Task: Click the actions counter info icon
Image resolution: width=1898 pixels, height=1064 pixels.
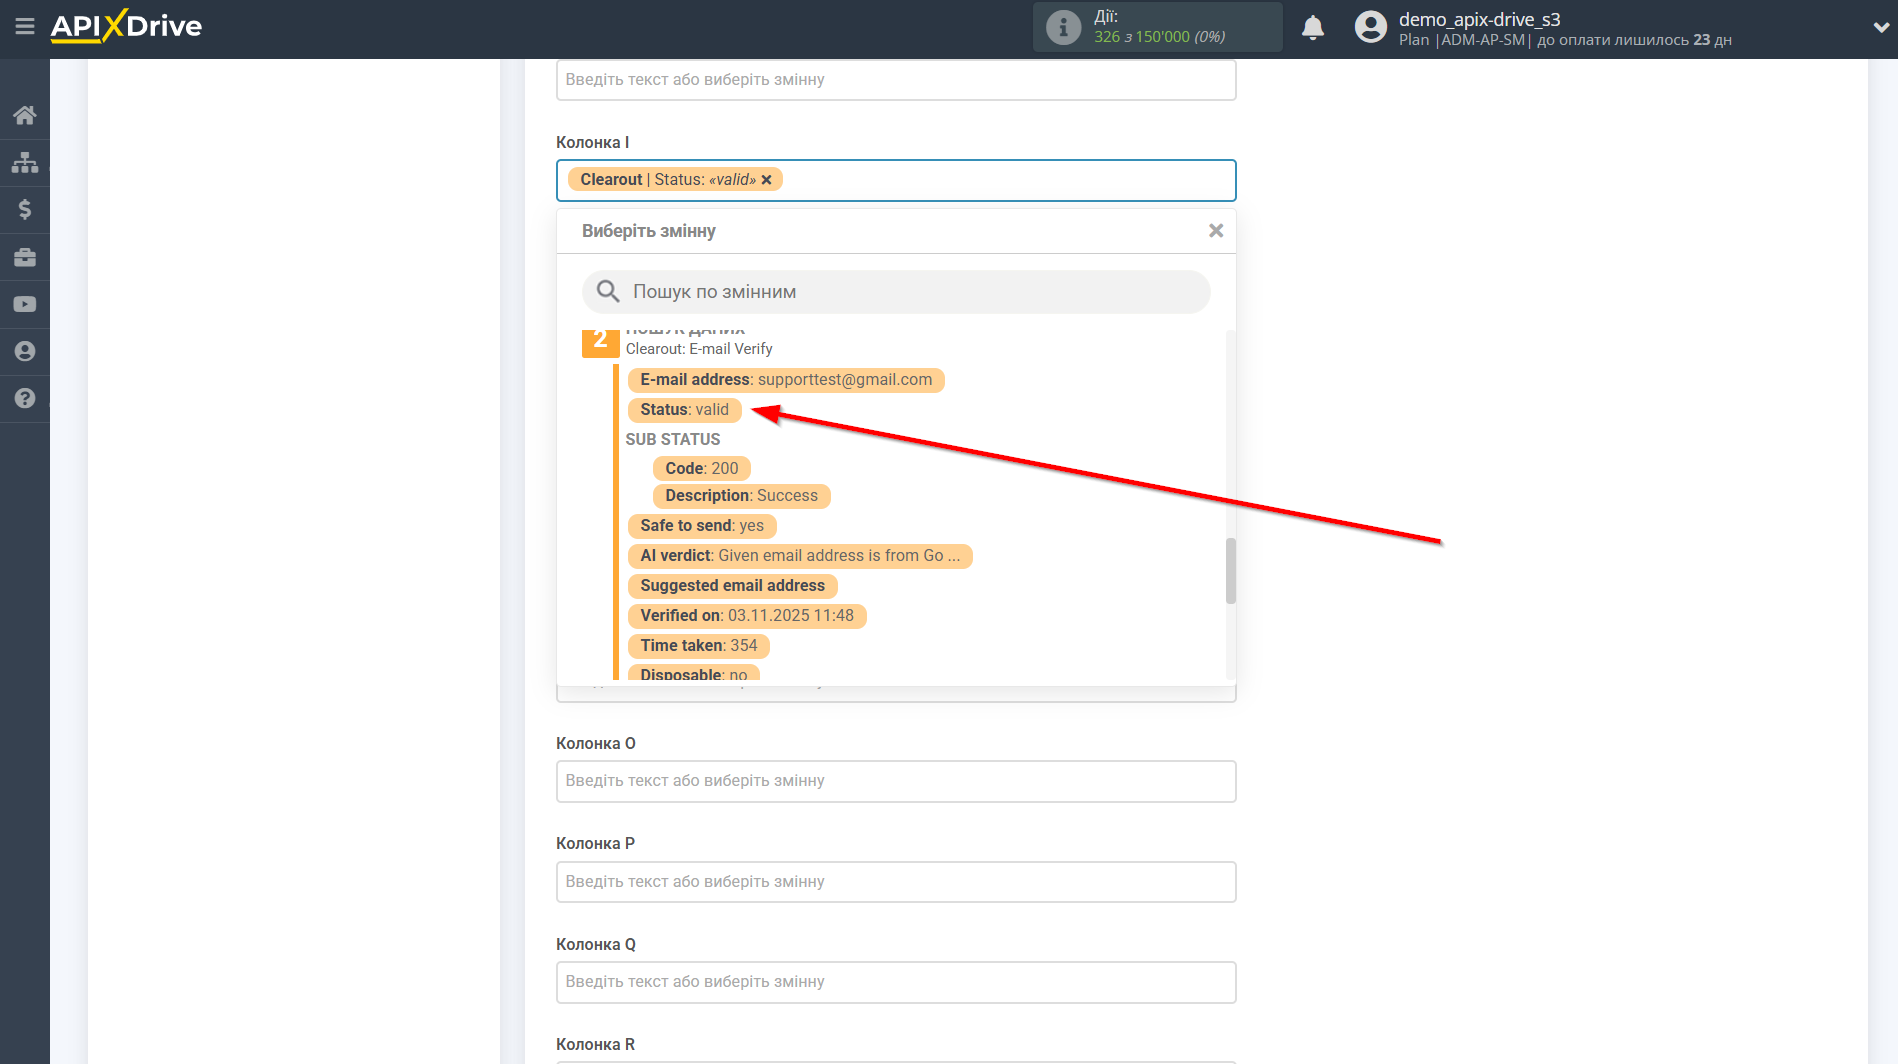Action: point(1062,27)
